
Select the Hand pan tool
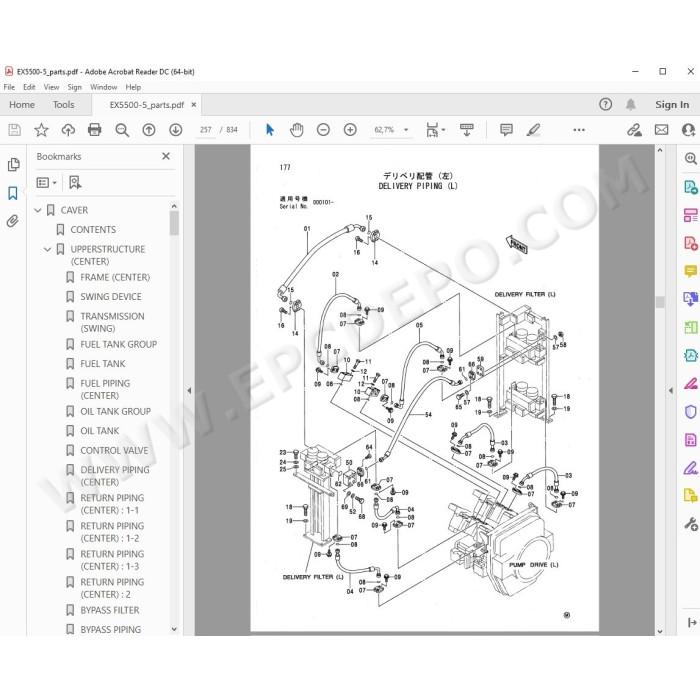pos(296,130)
